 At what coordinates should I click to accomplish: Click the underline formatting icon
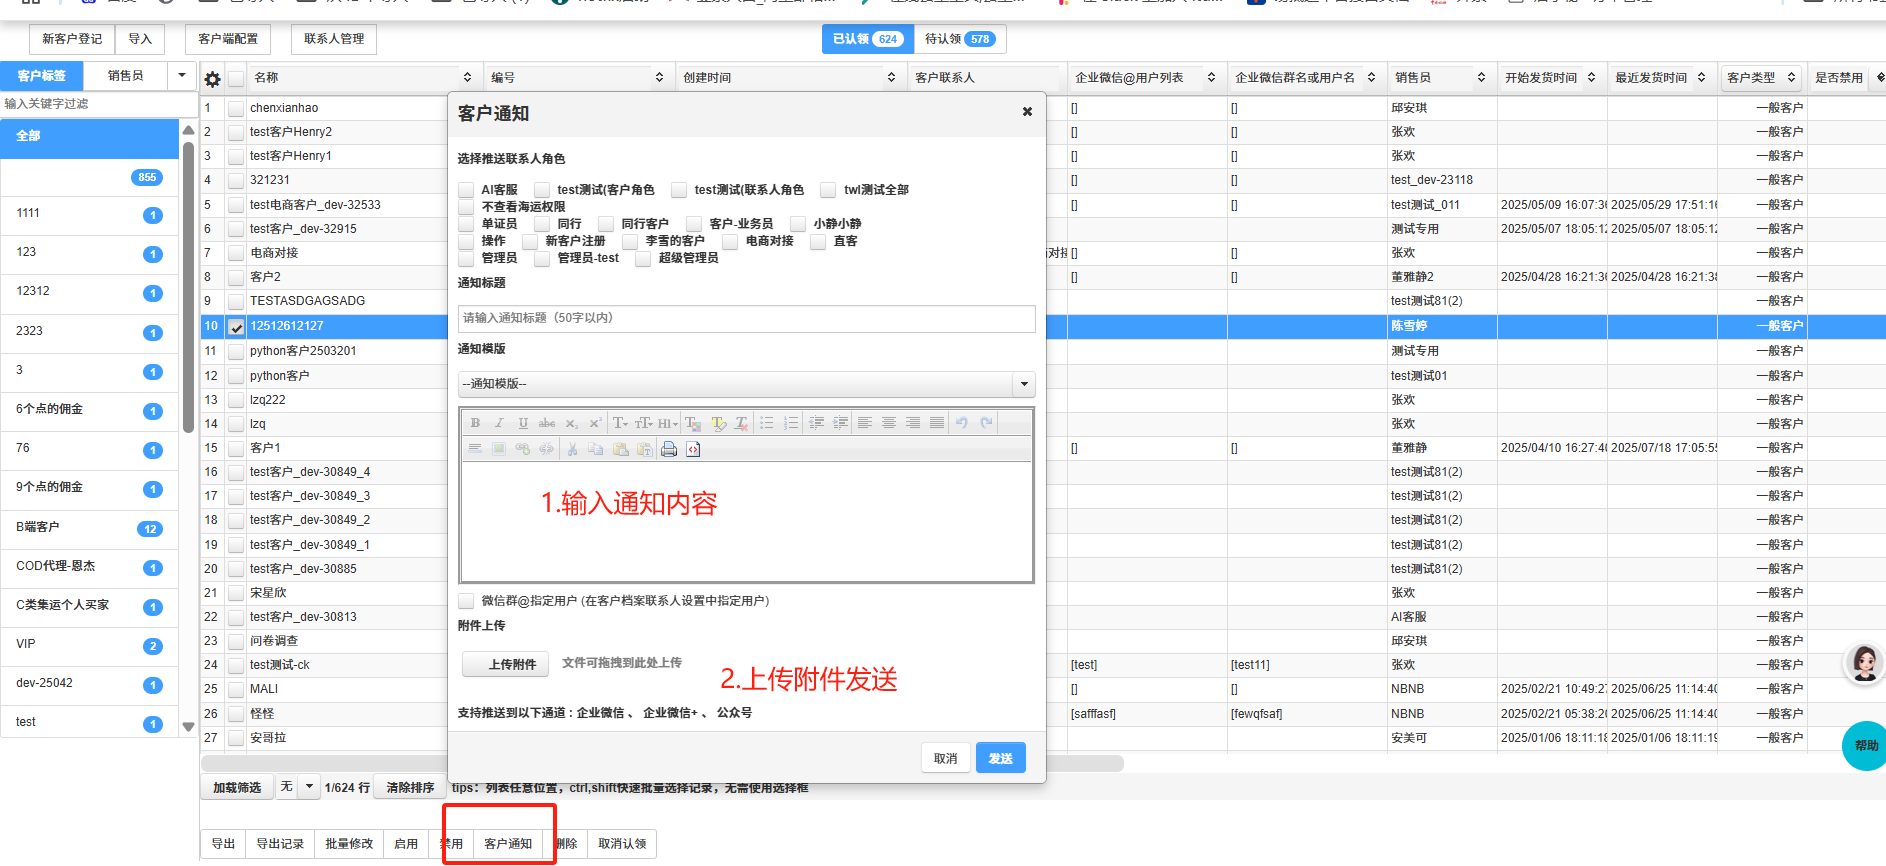522,423
